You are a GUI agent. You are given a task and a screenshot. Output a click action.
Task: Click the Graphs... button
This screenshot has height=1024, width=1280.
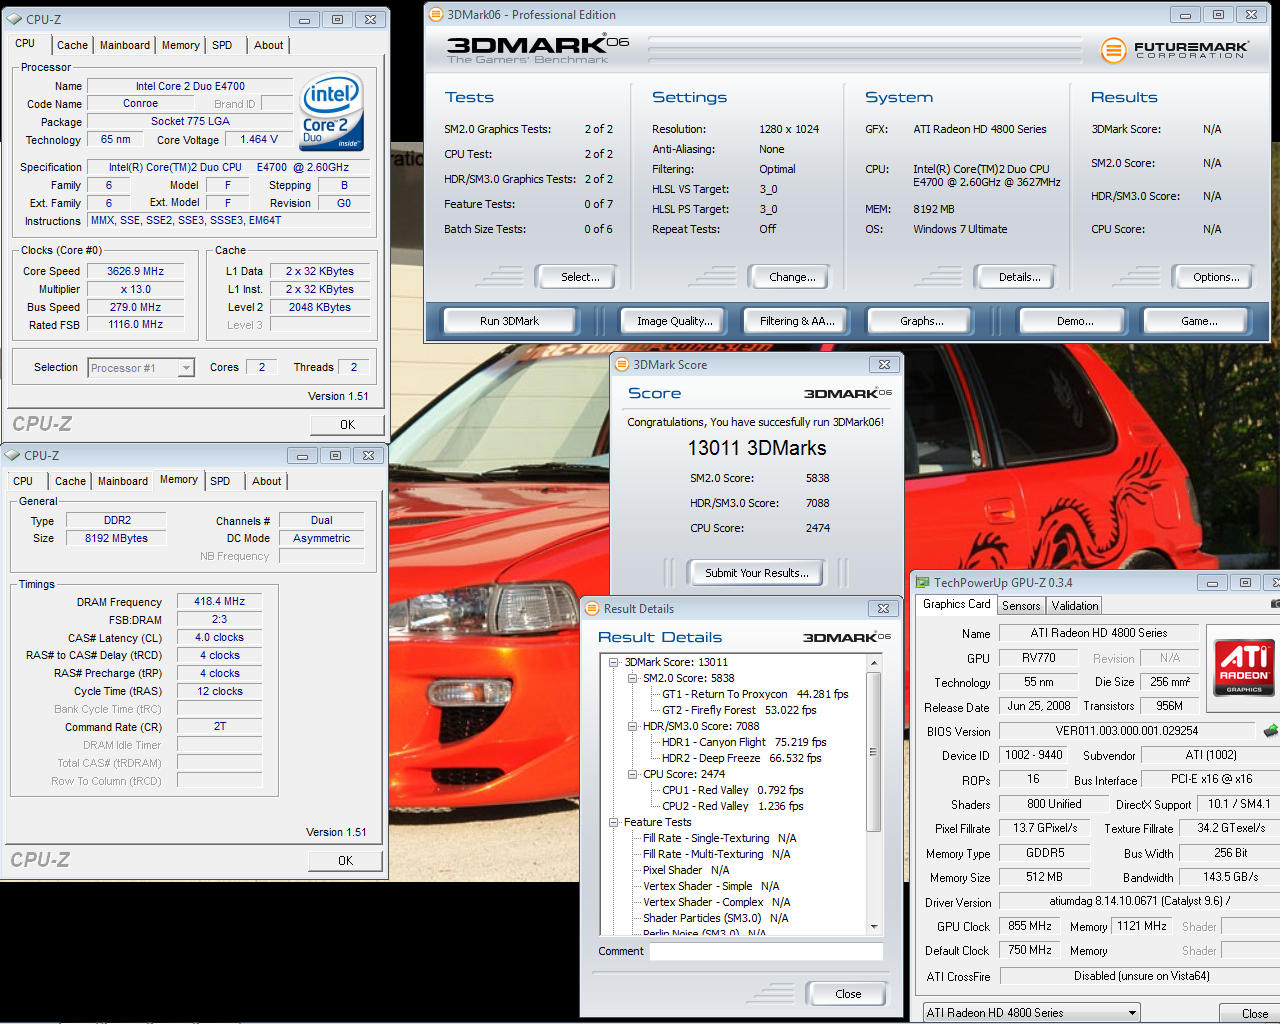pos(921,321)
